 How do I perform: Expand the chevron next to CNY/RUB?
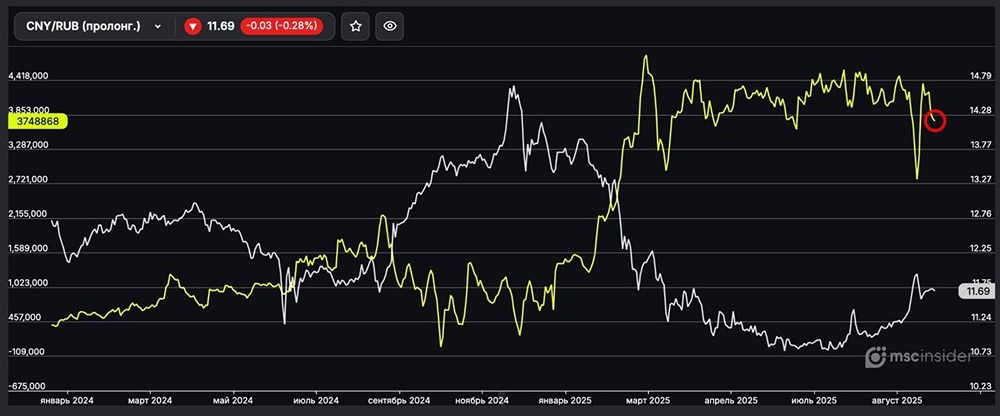pos(157,27)
